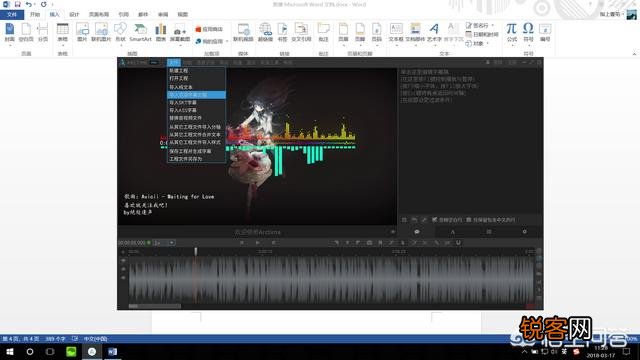This screenshot has width=640, height=360.
Task: Insert date and time (日期和时间)
Action: [482, 34]
